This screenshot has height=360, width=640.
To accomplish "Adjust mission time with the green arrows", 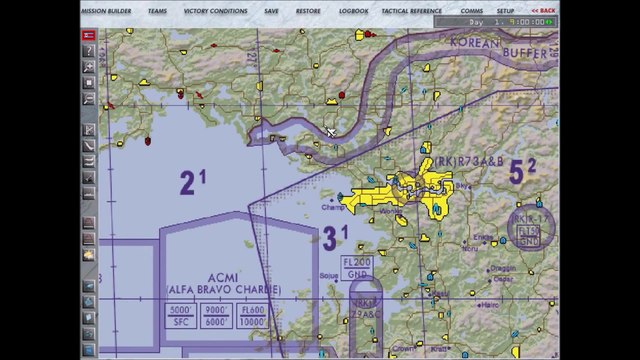I will coord(549,22).
